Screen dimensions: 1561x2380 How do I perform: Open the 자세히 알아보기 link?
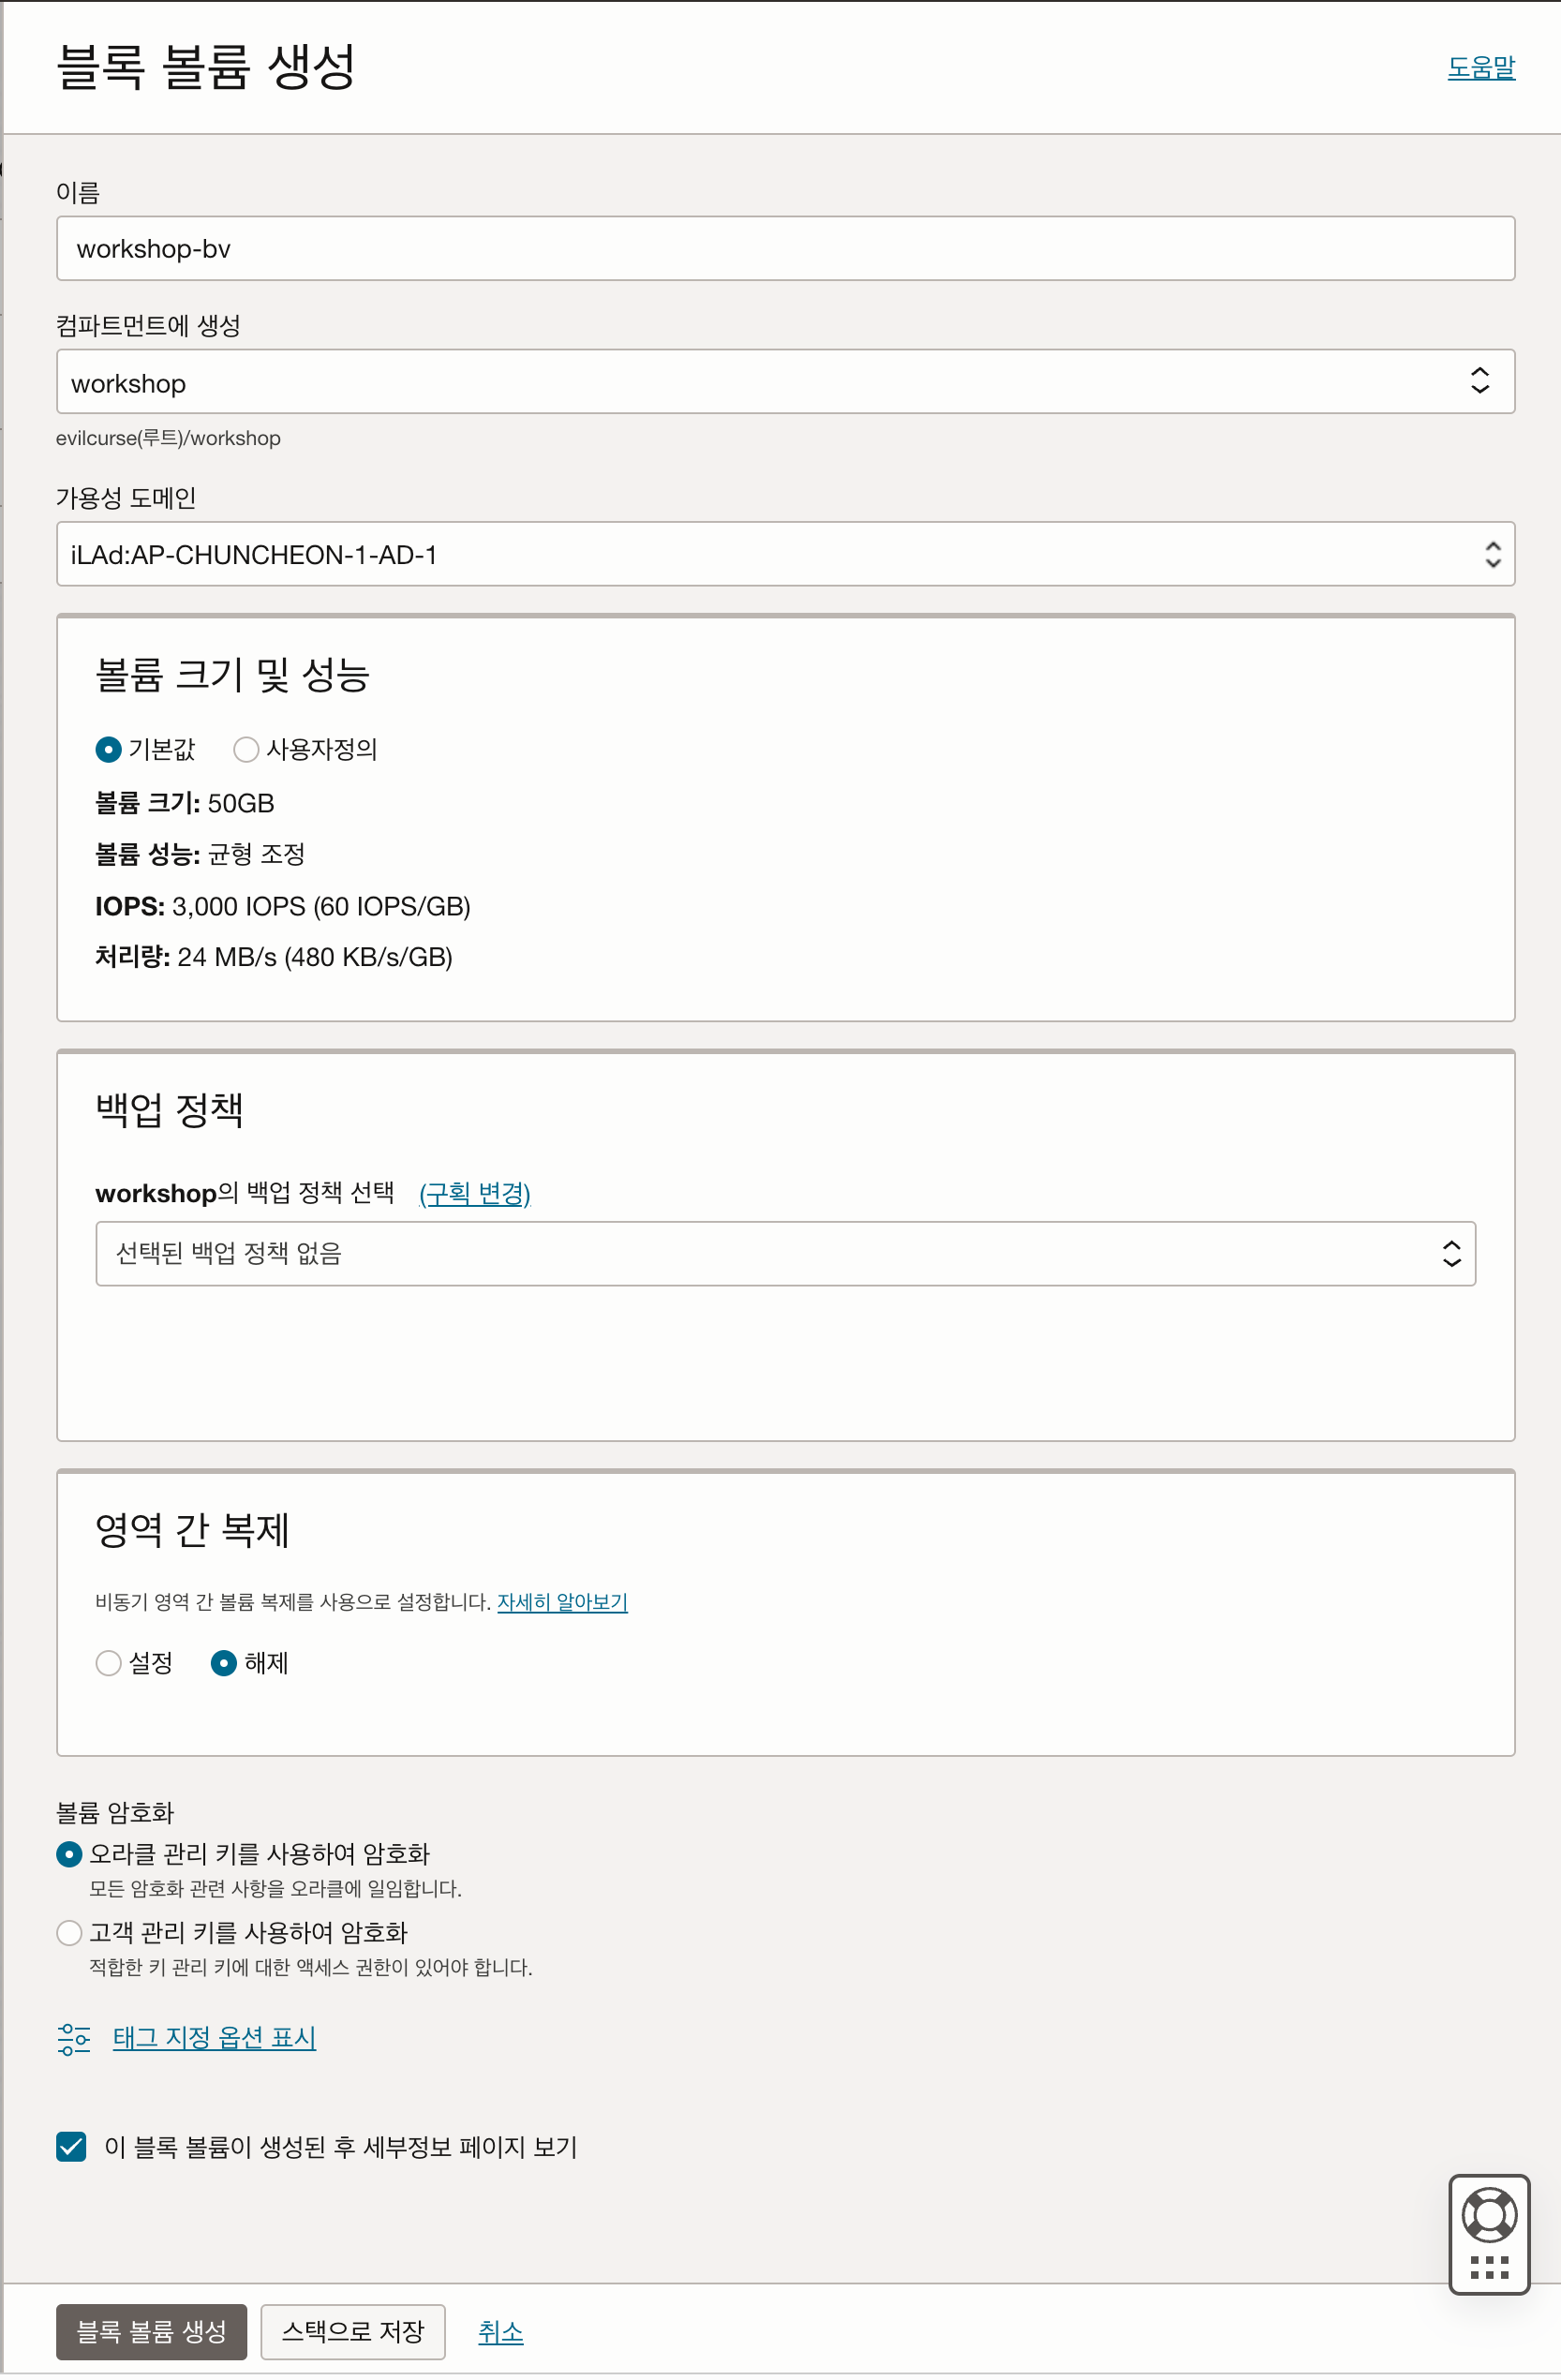(x=562, y=1601)
